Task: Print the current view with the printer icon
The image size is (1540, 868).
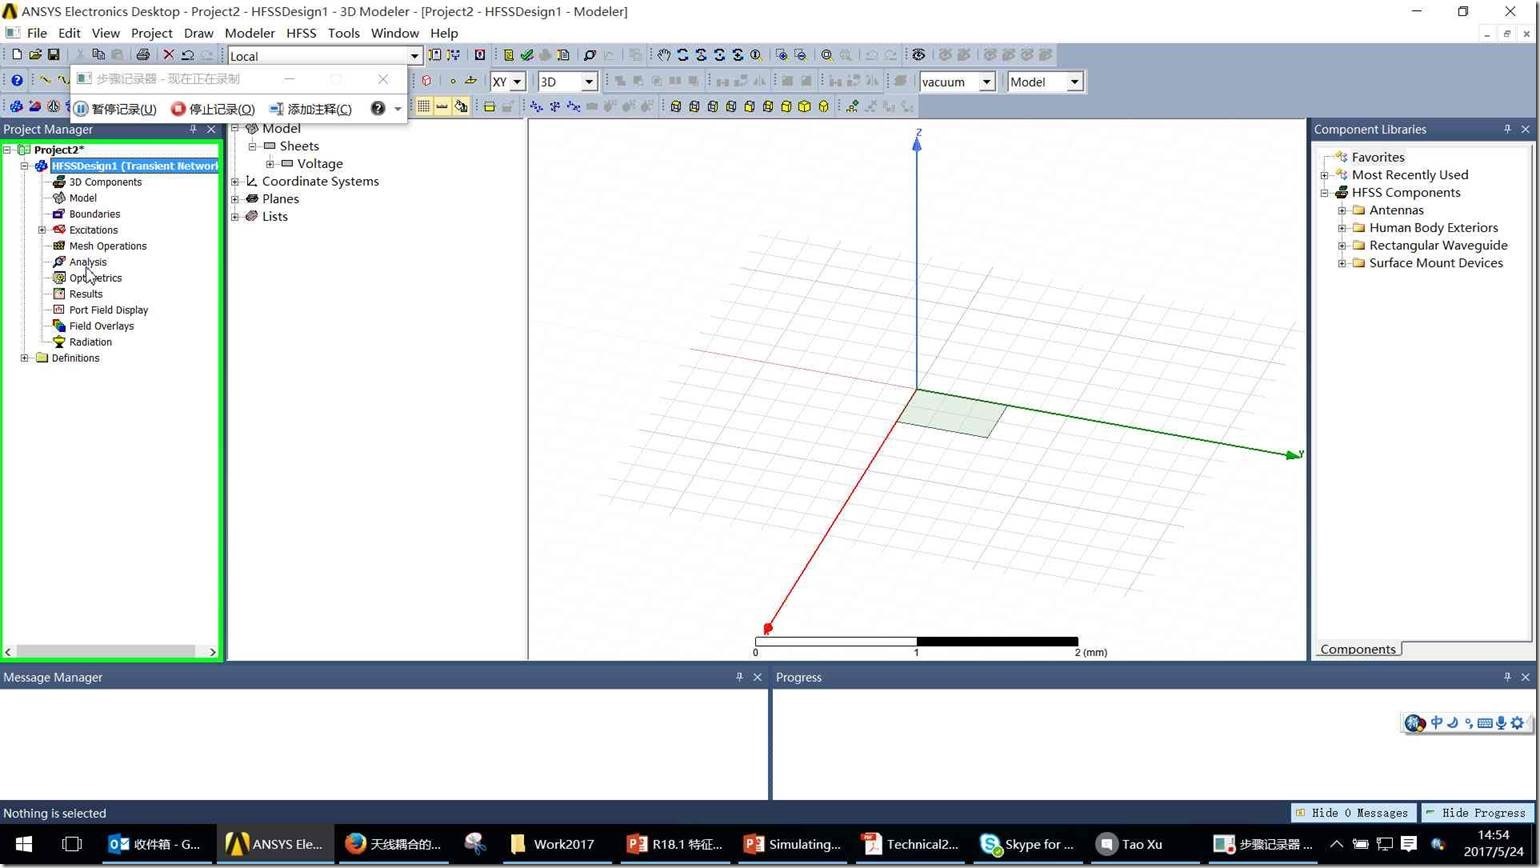Action: point(143,55)
